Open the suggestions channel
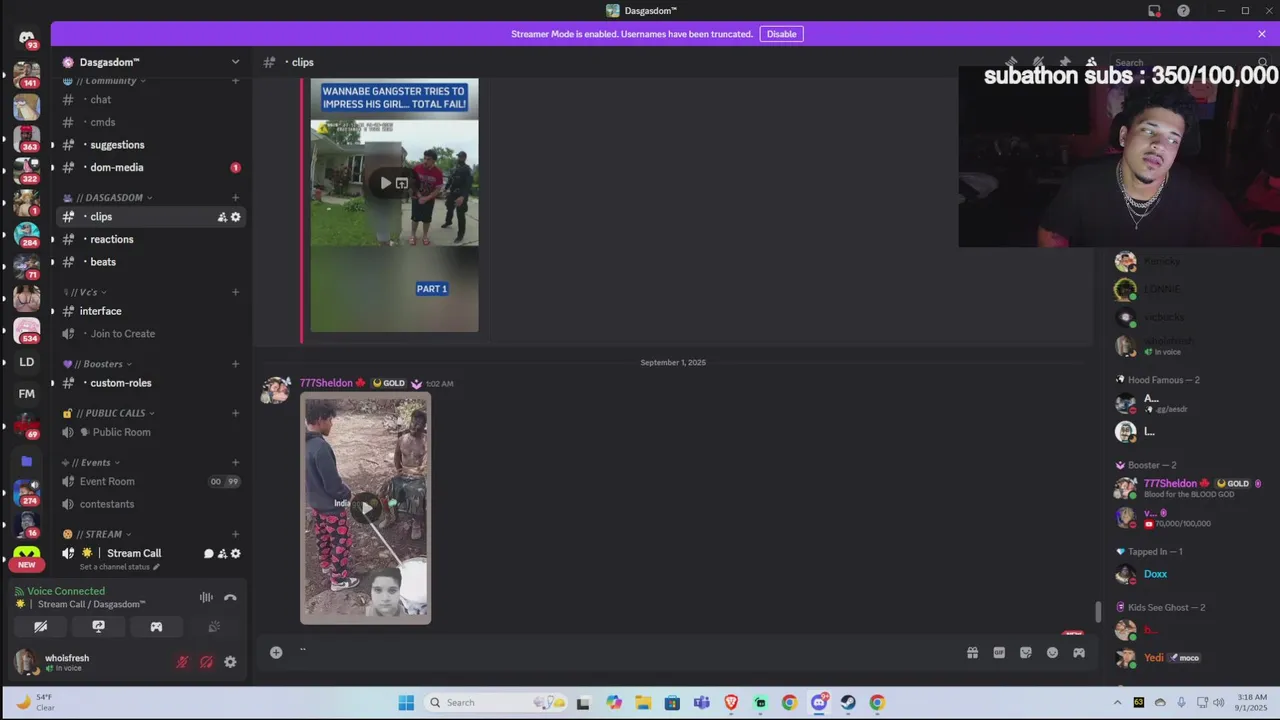 151,145
